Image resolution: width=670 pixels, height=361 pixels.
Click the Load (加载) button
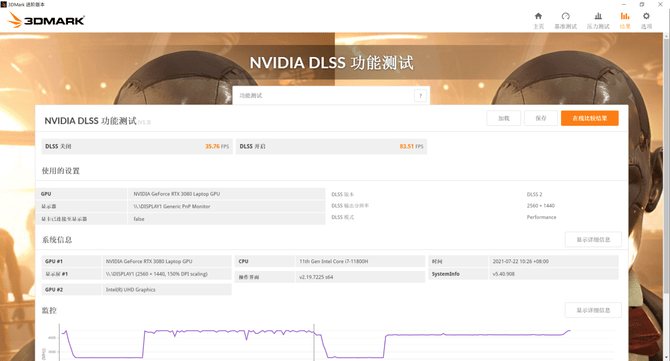click(x=504, y=118)
